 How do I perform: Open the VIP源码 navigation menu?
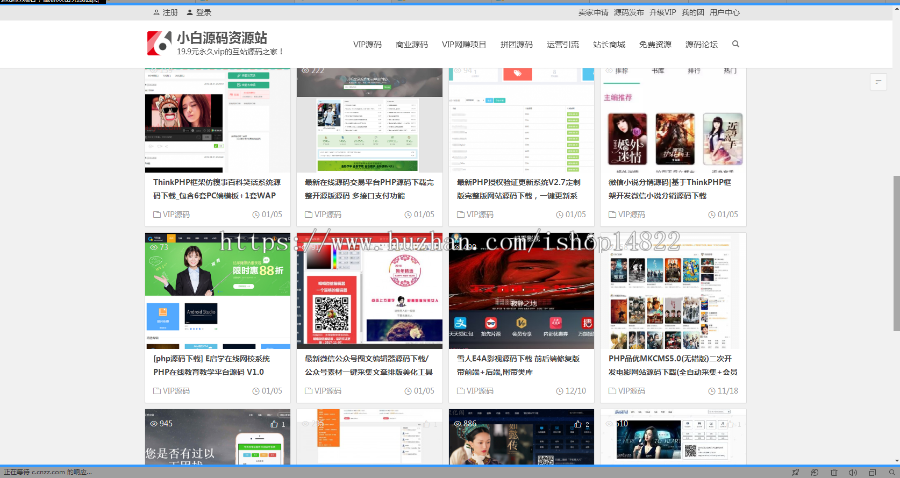pos(367,44)
